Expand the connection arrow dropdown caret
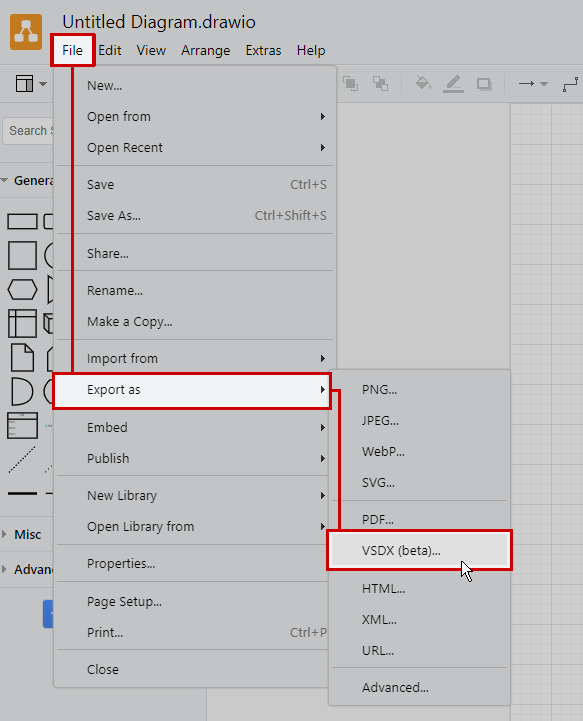The image size is (583, 721). (544, 84)
